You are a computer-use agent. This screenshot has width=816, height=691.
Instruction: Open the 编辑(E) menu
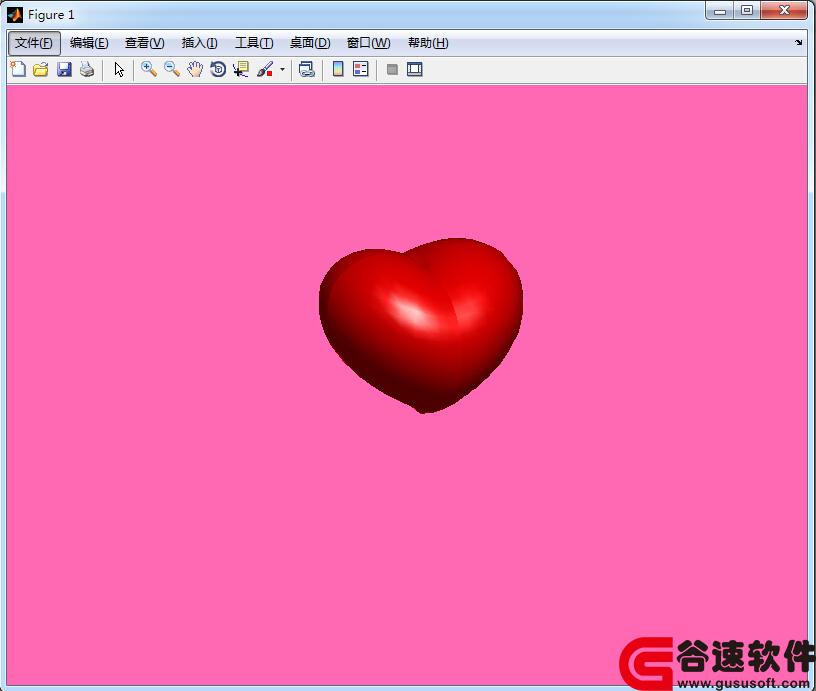click(x=89, y=43)
